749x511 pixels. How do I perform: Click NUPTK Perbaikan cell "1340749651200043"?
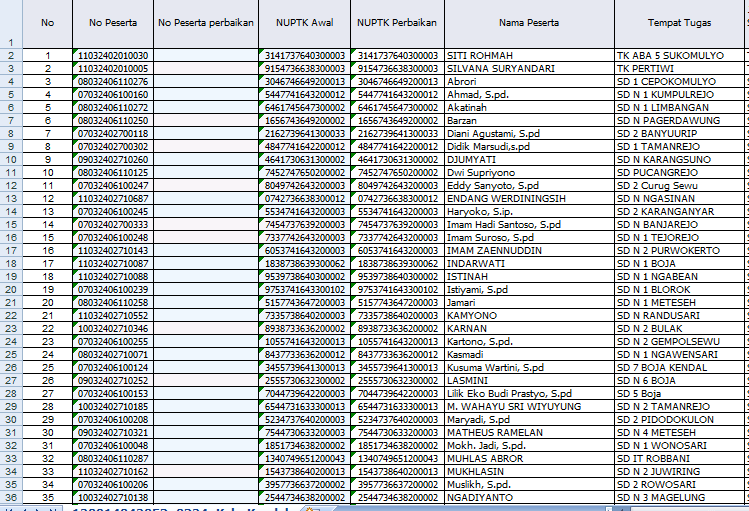coord(397,458)
